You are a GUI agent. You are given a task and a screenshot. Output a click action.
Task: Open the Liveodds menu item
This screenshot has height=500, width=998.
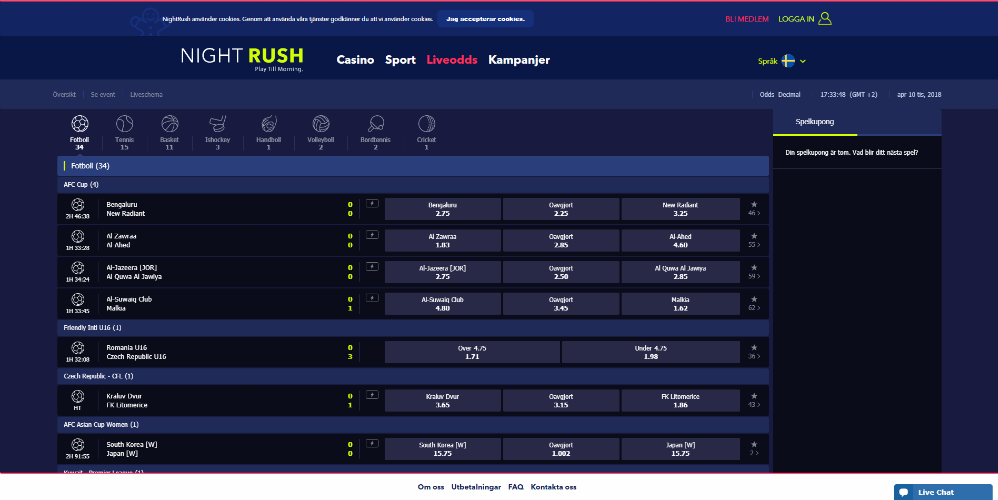pyautogui.click(x=452, y=60)
